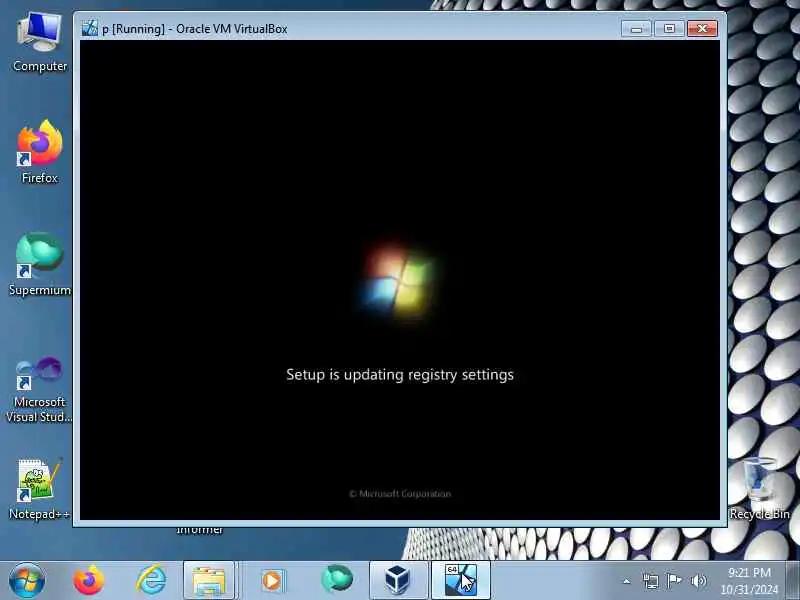Click the VirtualBox window title icon
The width and height of the screenshot is (800, 600).
point(90,28)
